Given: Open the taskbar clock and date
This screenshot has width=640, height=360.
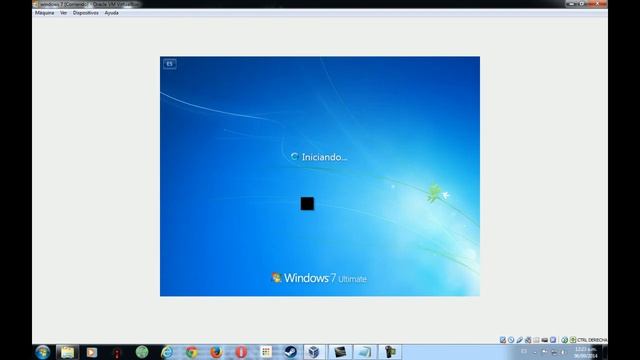Looking at the screenshot, I should (587, 353).
